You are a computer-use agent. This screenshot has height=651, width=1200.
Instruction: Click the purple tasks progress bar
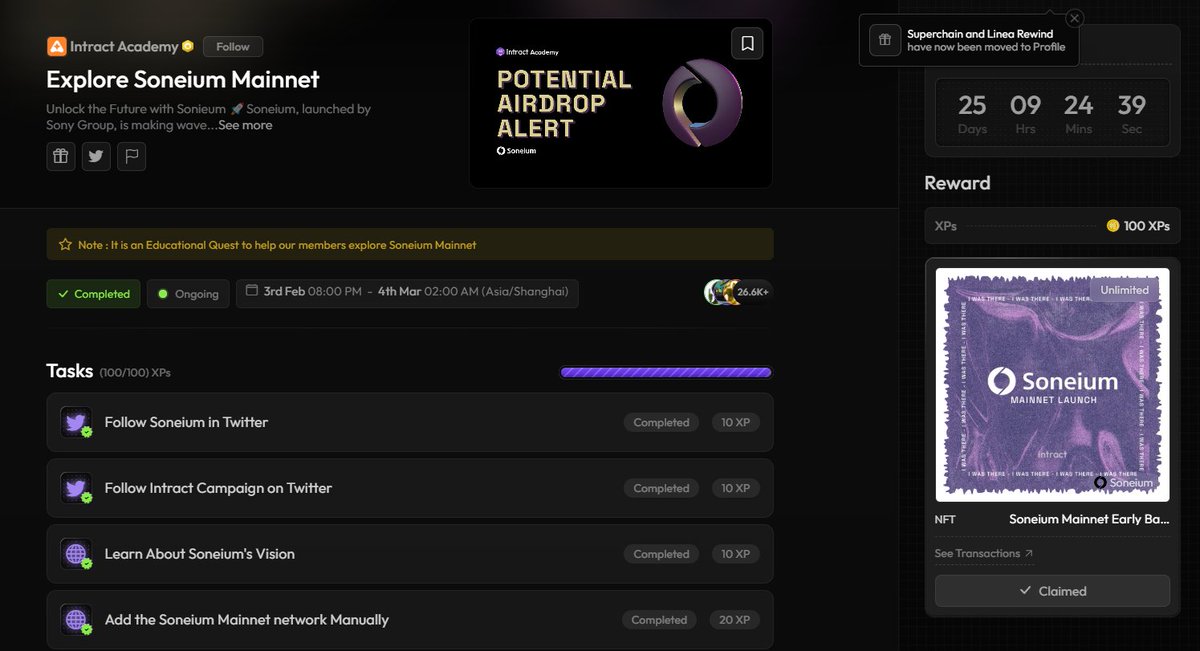666,372
